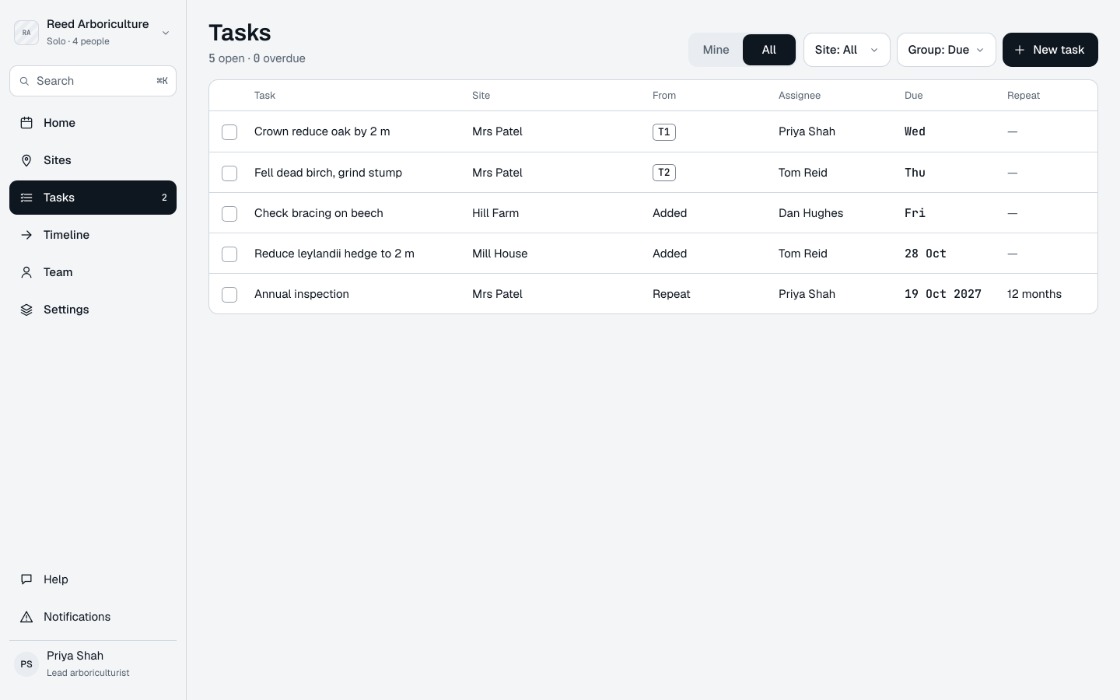Viewport: 1120px width, 700px height.
Task: Open the T2 source badge
Action: tap(664, 172)
